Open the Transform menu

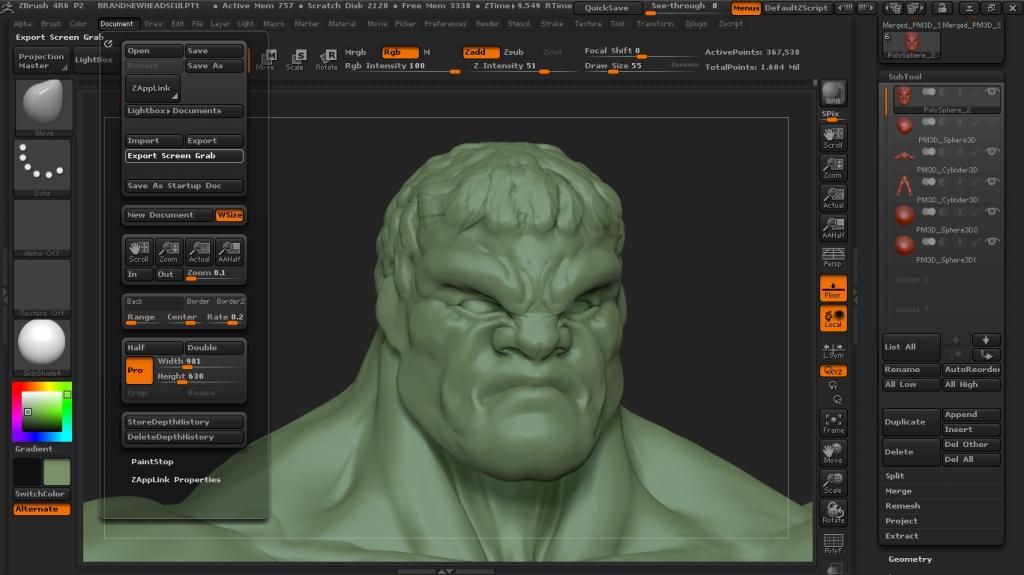point(655,24)
